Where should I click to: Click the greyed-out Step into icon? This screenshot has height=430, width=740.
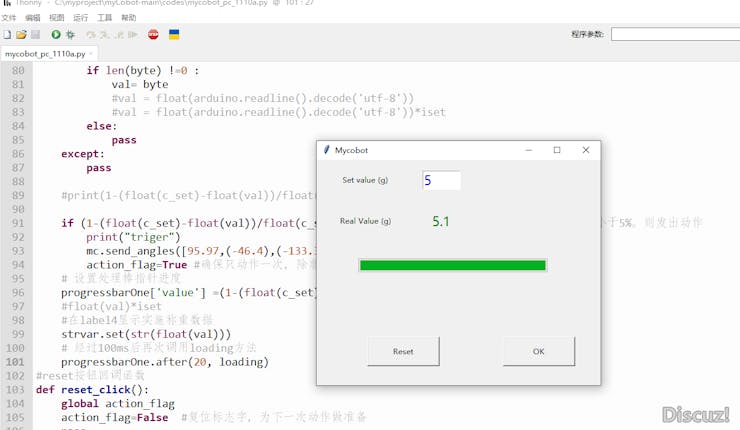tap(104, 34)
